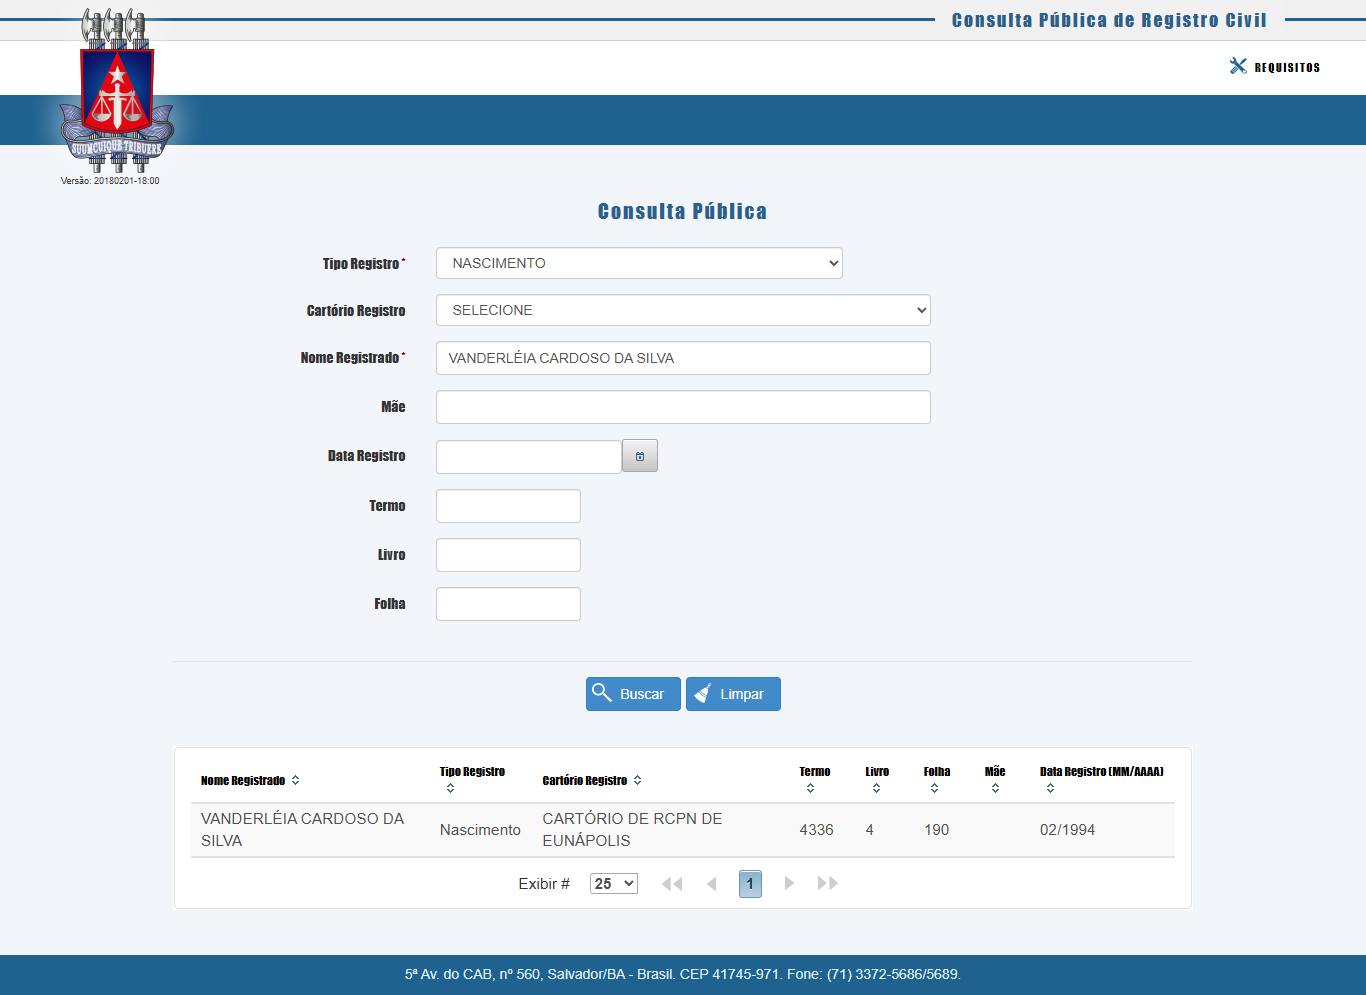Screen dimensions: 1366x995
Task: Sort table by Data Registro column
Action: pos(1050,789)
